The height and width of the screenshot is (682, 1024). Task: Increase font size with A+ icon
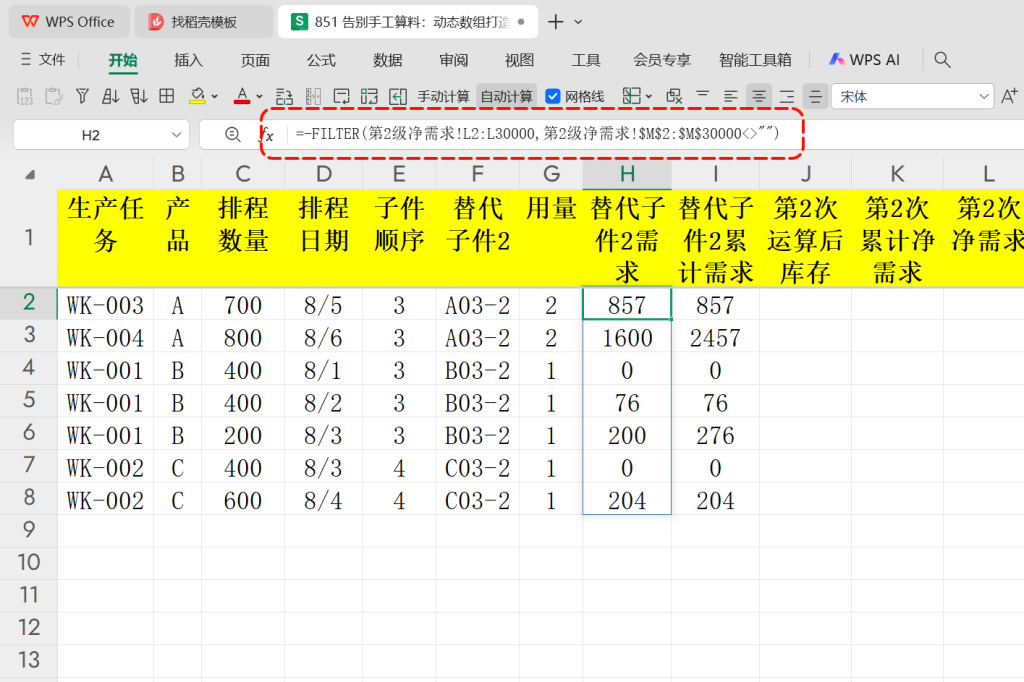1010,96
